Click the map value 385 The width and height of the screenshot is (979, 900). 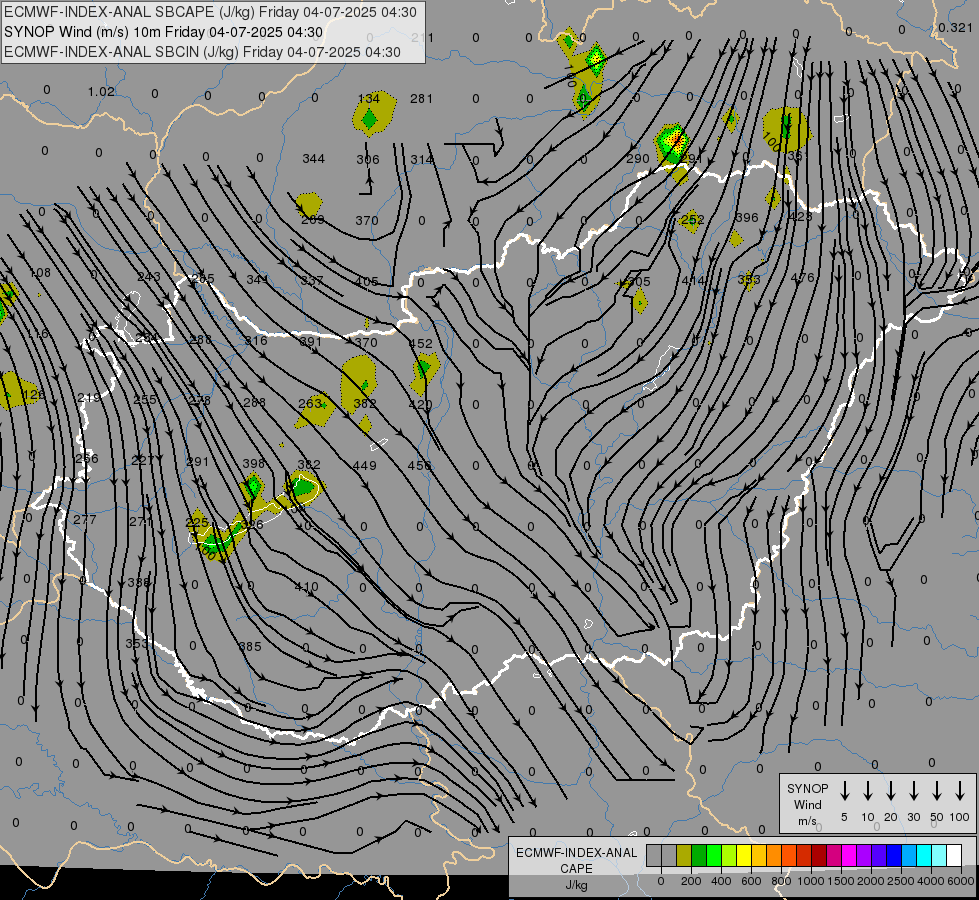[250, 646]
